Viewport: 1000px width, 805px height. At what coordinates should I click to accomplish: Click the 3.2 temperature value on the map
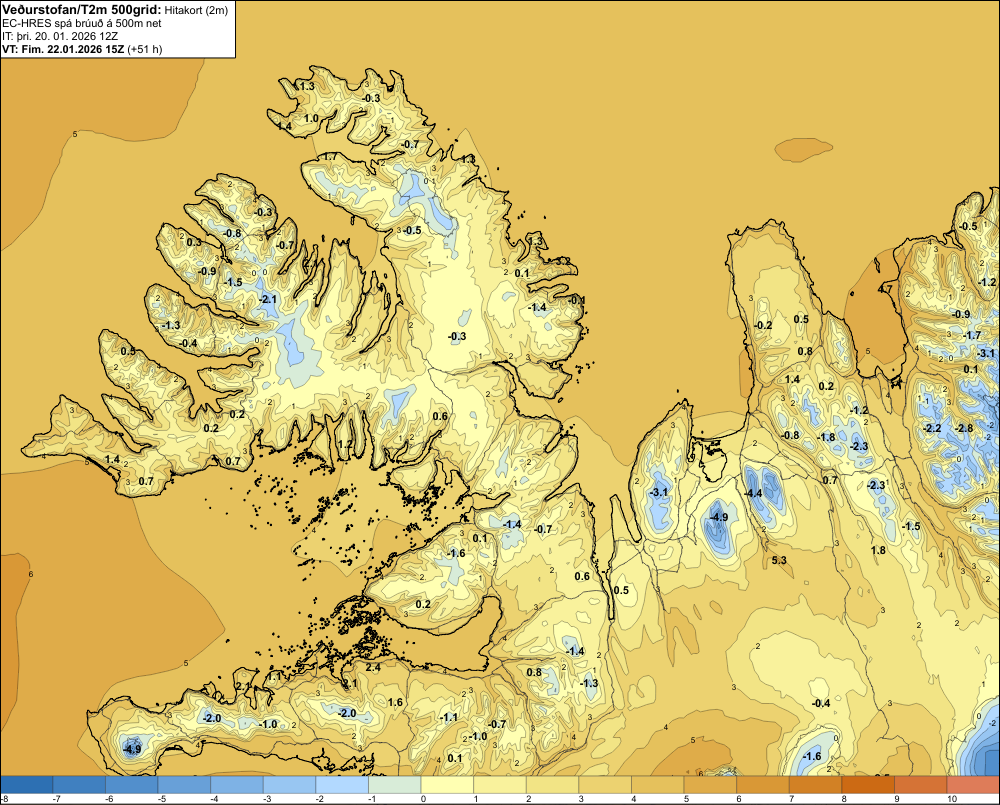(x=562, y=261)
